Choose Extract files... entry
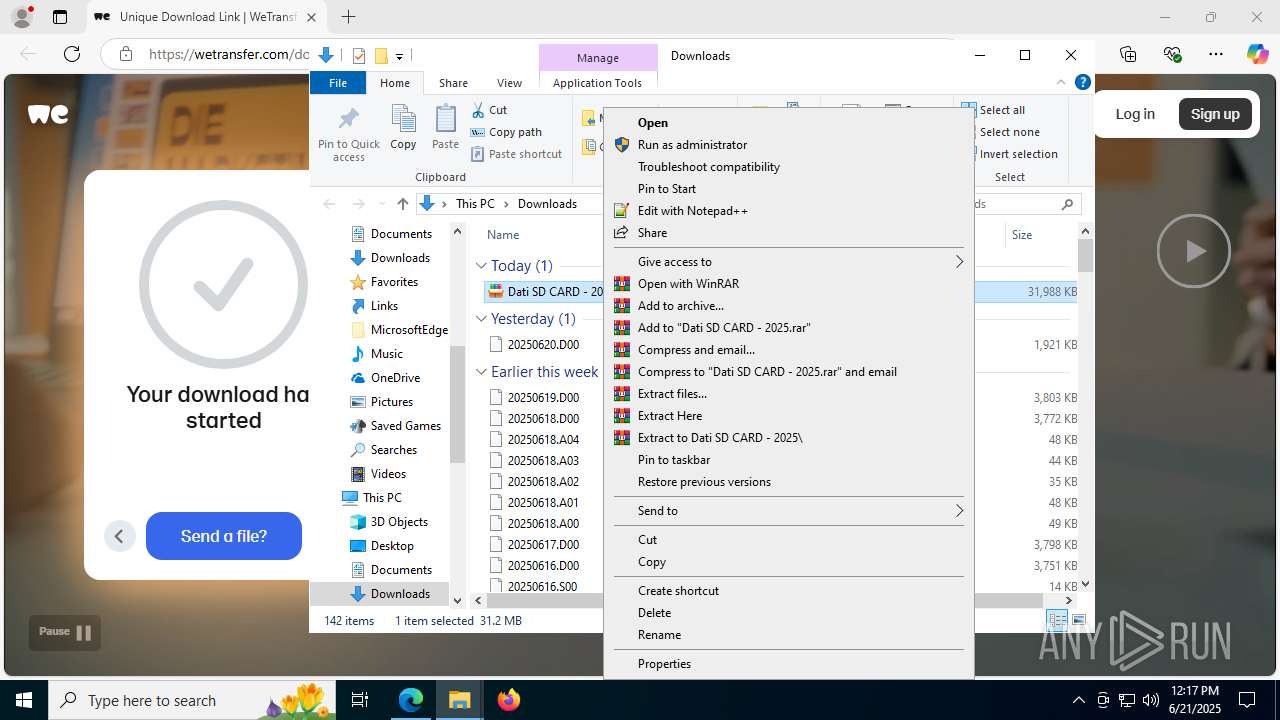Screen dimensions: 1280x720 tap(672, 393)
